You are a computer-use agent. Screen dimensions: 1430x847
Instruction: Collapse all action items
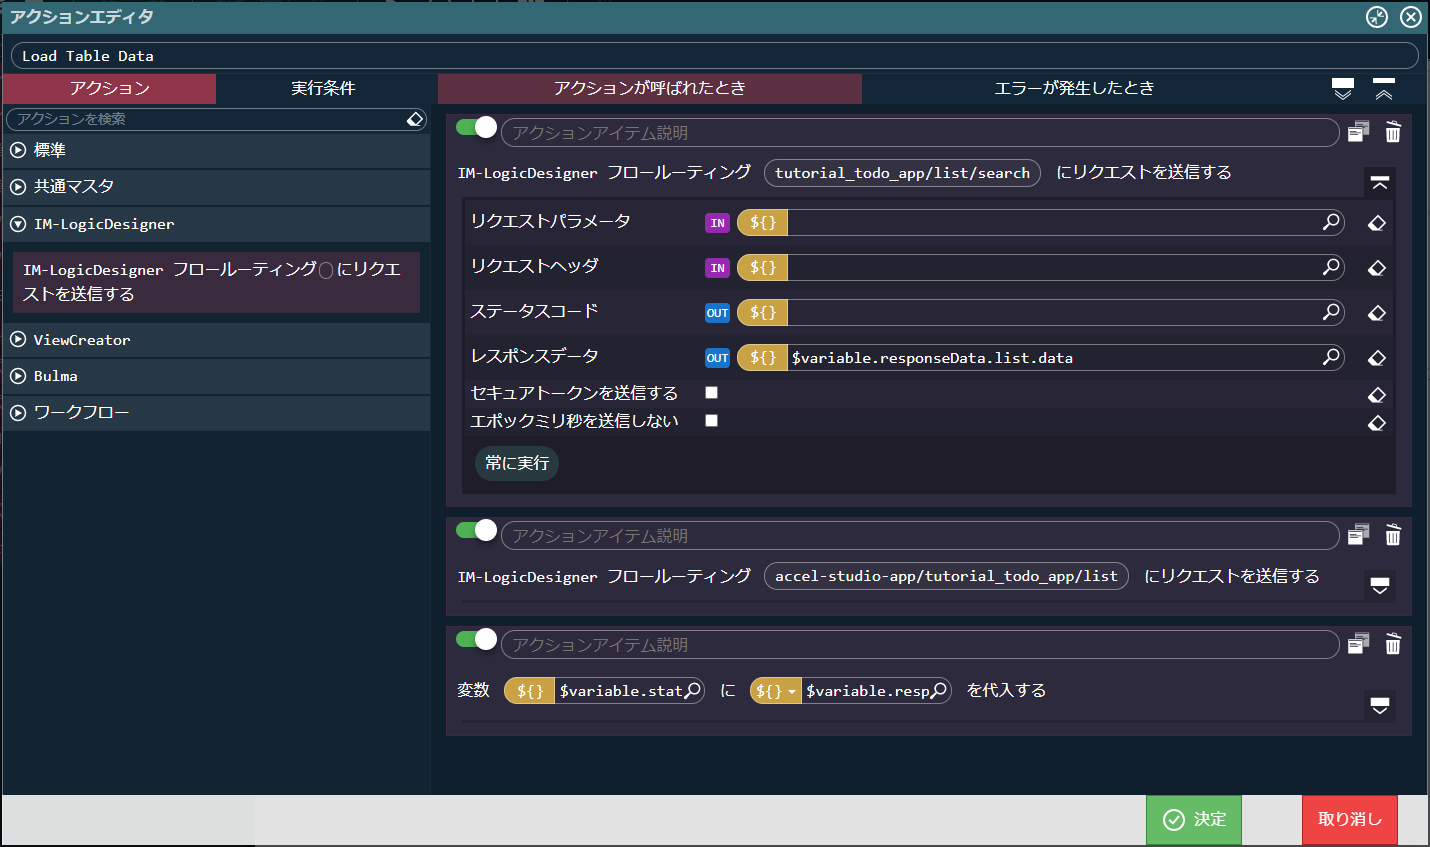[x=1384, y=89]
